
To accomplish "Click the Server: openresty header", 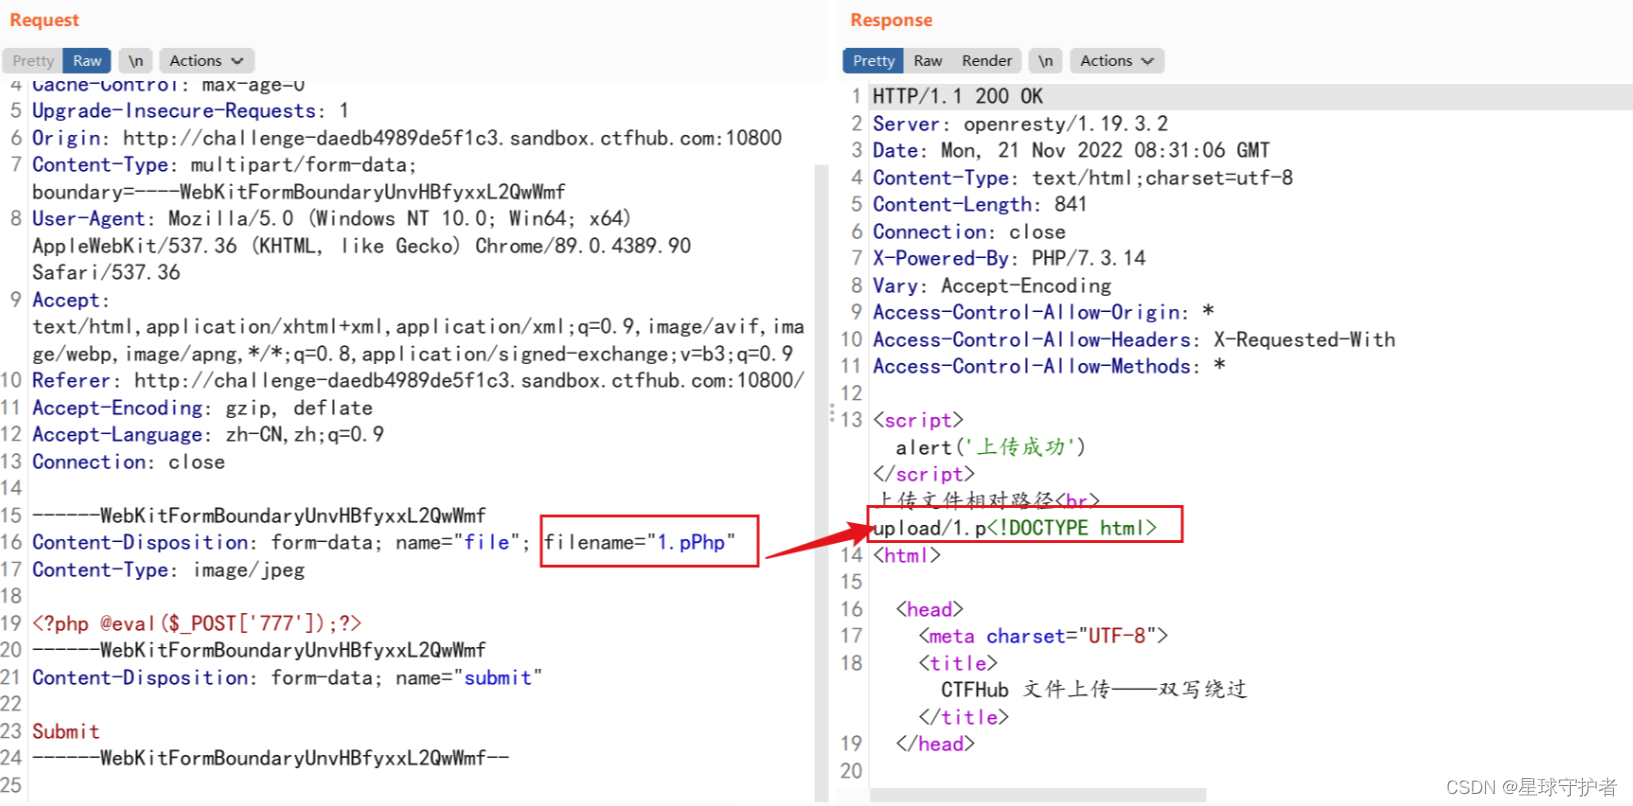I will [1020, 124].
